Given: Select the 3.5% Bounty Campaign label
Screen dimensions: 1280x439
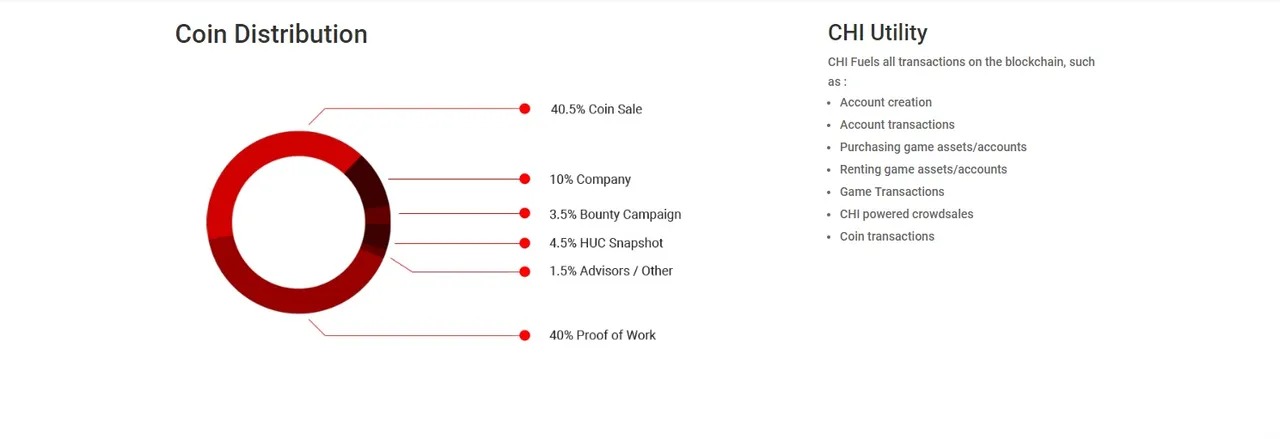Looking at the screenshot, I should (615, 214).
